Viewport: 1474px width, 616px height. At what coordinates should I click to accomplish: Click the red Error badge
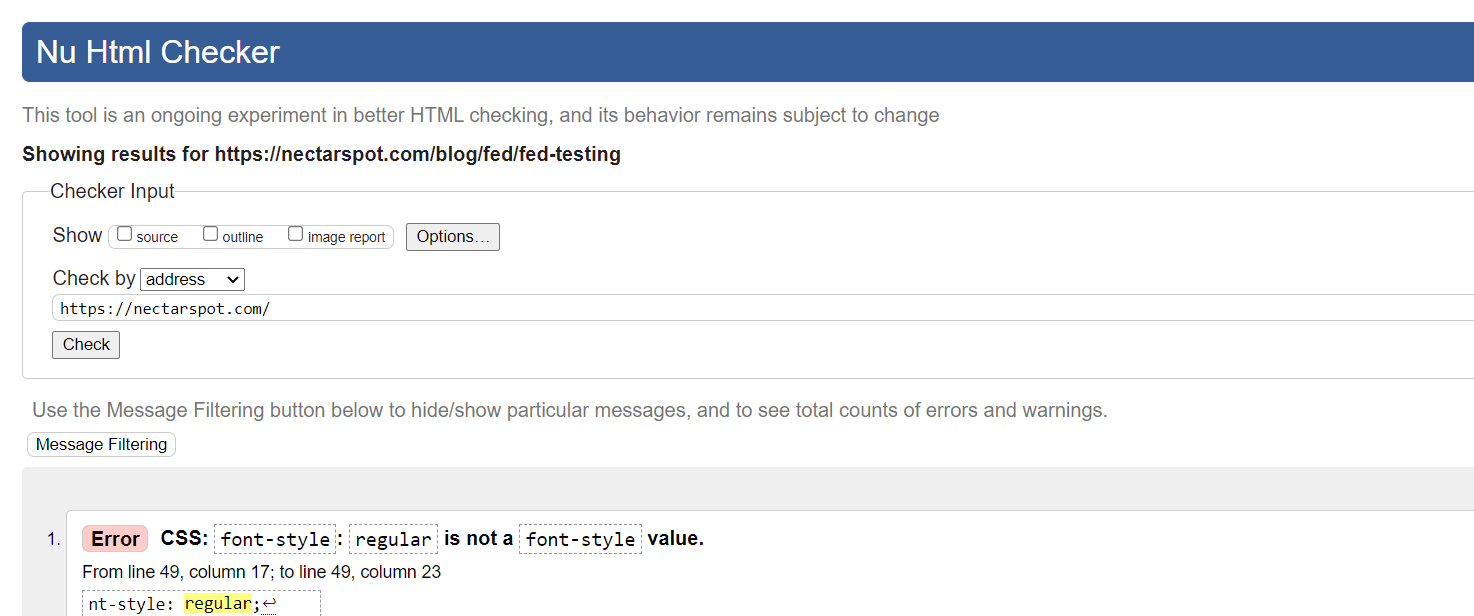(x=115, y=539)
